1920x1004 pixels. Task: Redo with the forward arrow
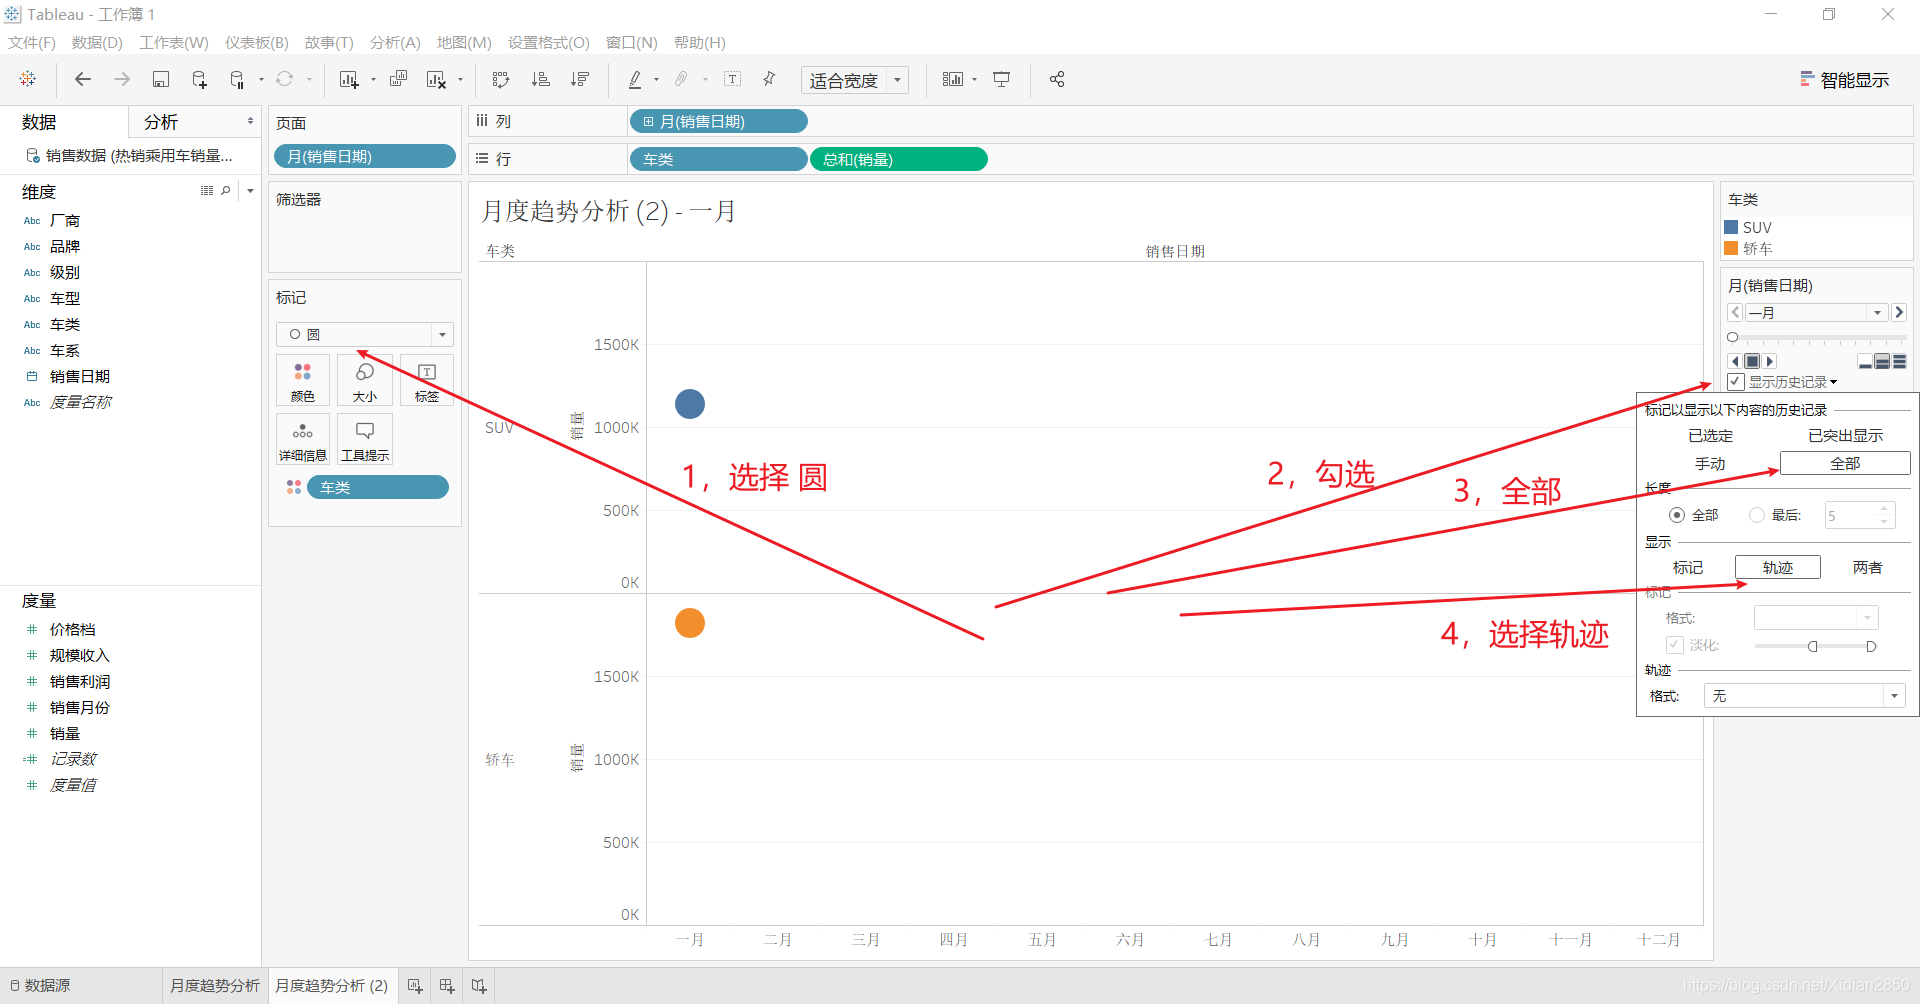pos(122,79)
